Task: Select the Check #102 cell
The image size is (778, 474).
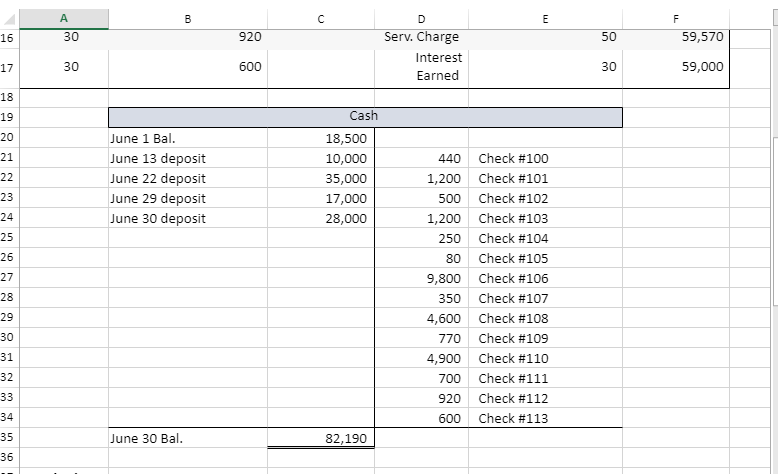Action: (x=545, y=198)
